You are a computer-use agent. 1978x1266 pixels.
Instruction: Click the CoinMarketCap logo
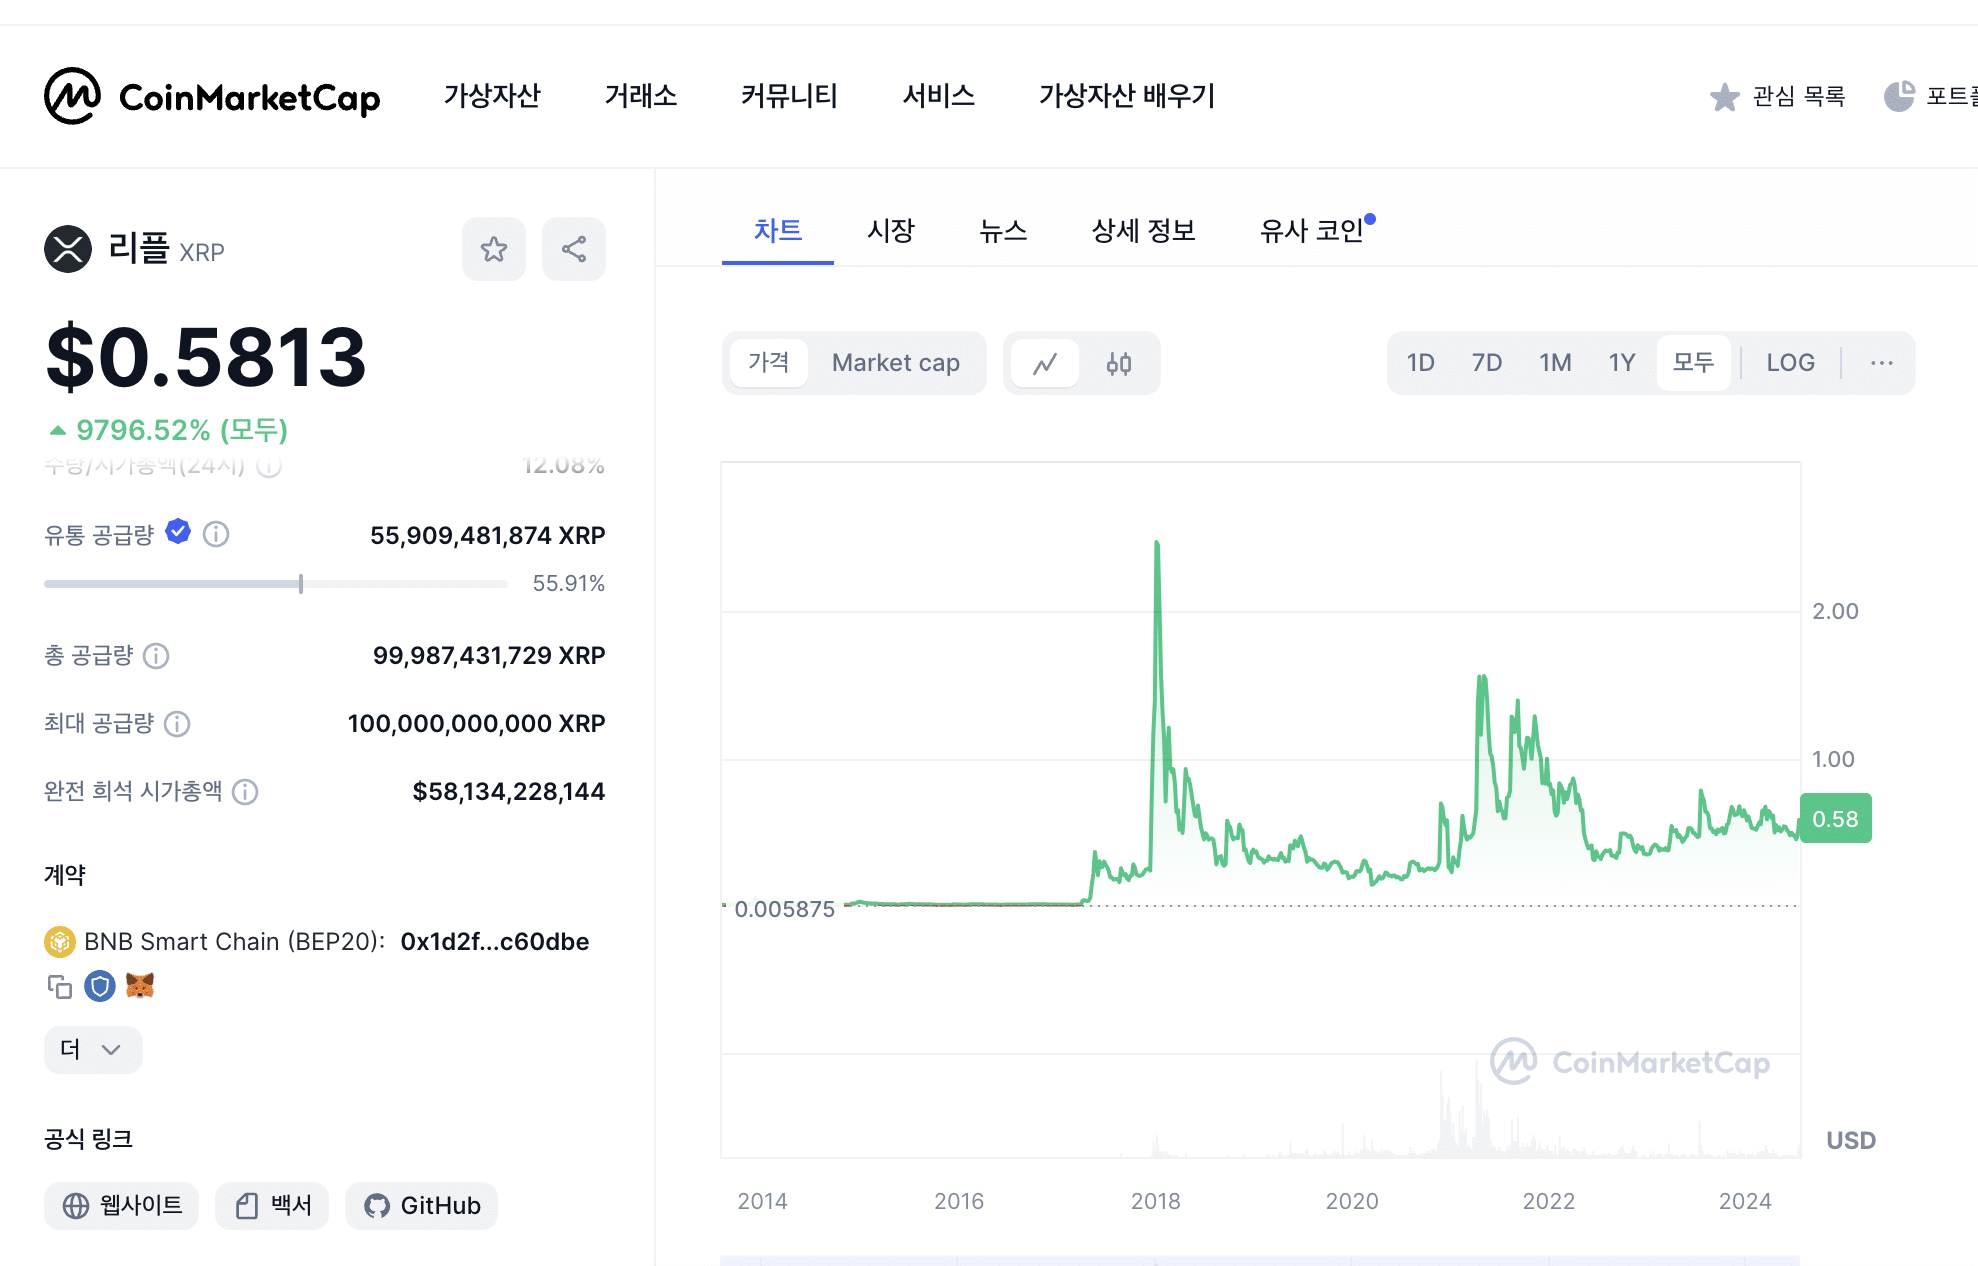click(x=212, y=96)
